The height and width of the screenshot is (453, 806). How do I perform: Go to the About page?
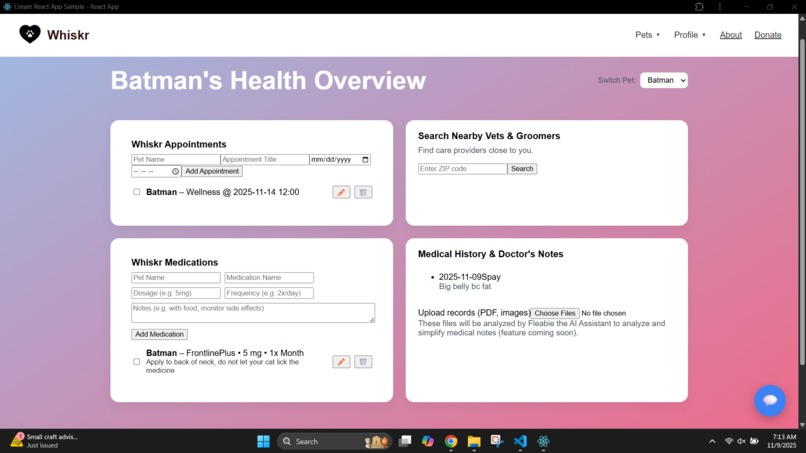pyautogui.click(x=730, y=35)
